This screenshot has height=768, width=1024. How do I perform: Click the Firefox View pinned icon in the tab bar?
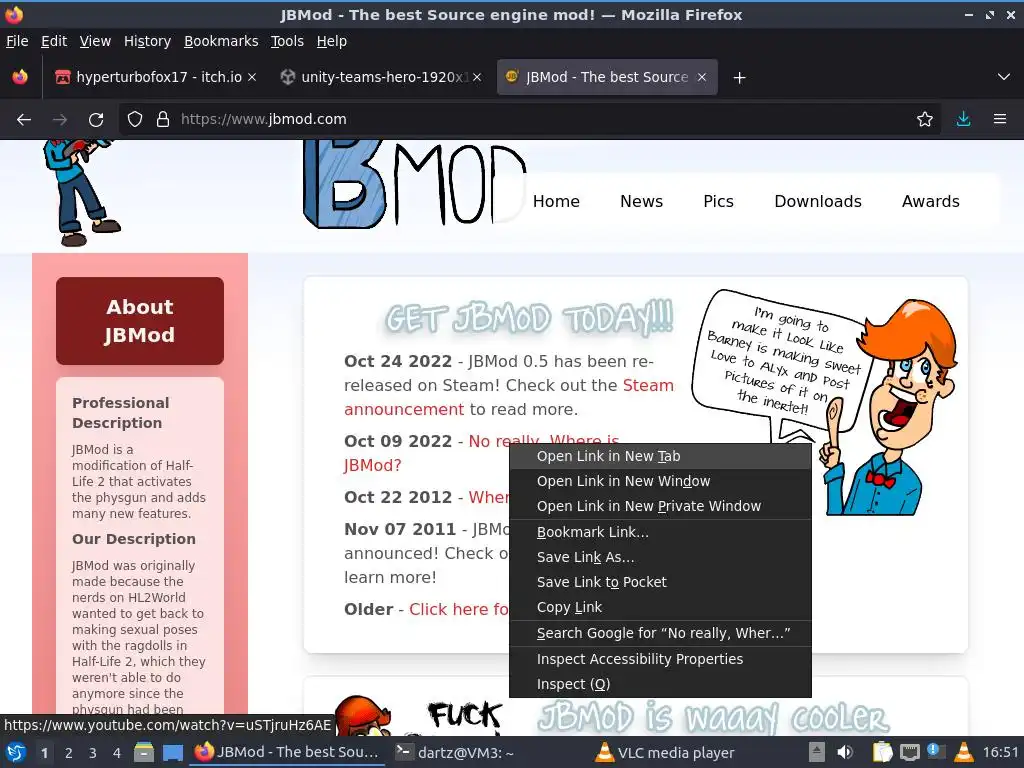coord(20,77)
